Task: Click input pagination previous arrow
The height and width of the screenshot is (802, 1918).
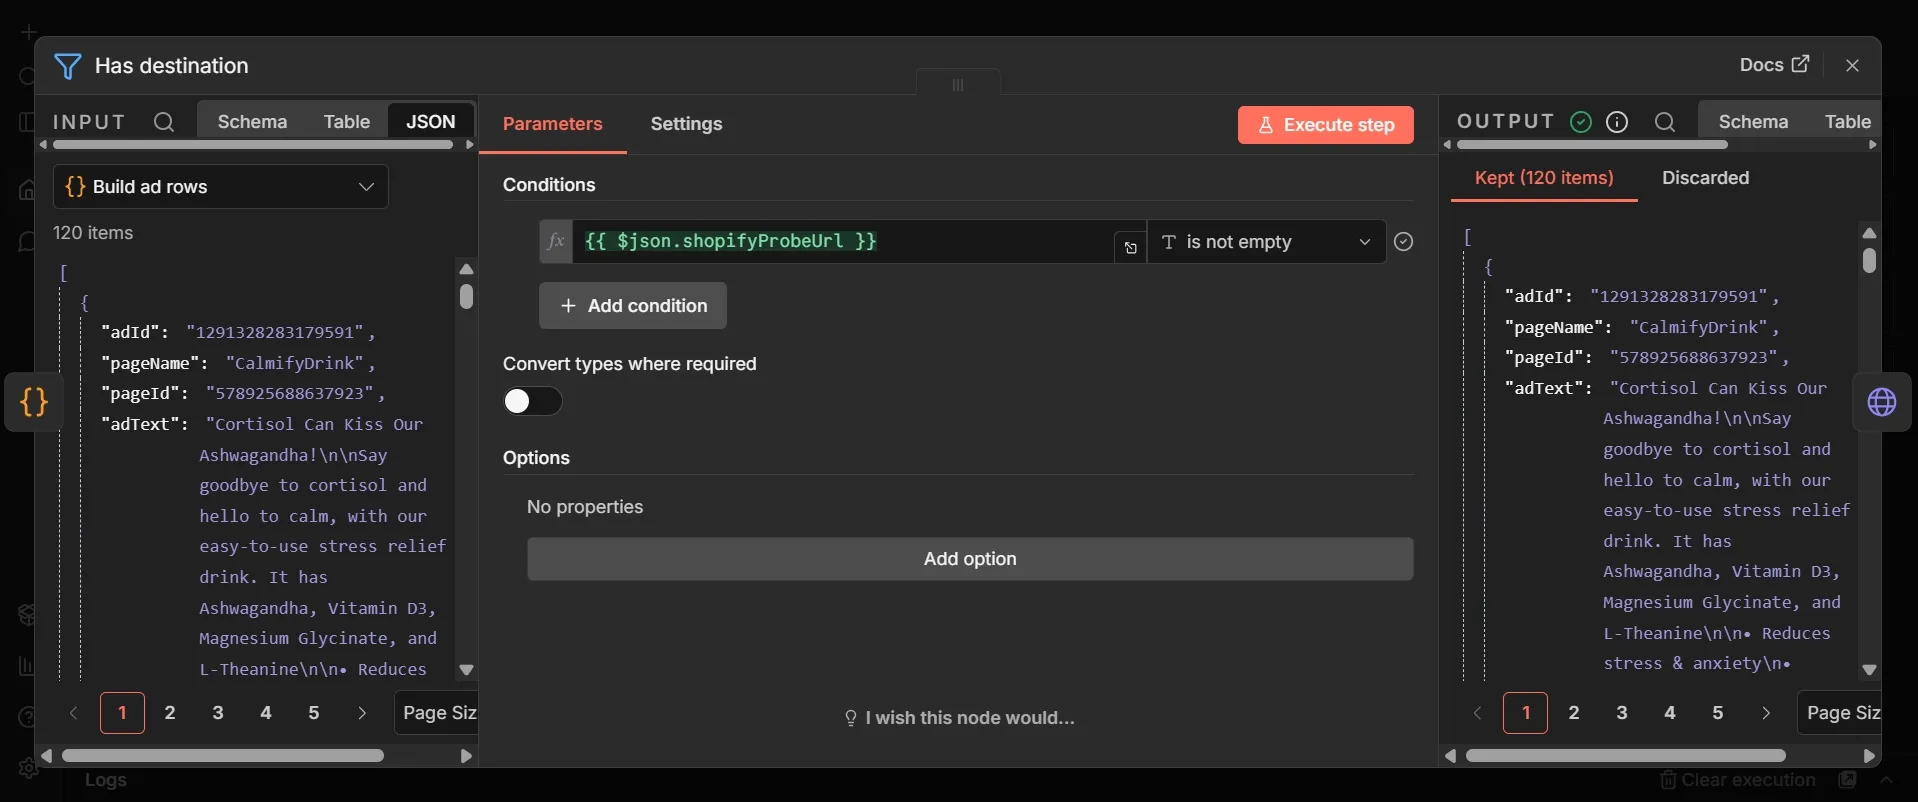Action: tap(74, 713)
